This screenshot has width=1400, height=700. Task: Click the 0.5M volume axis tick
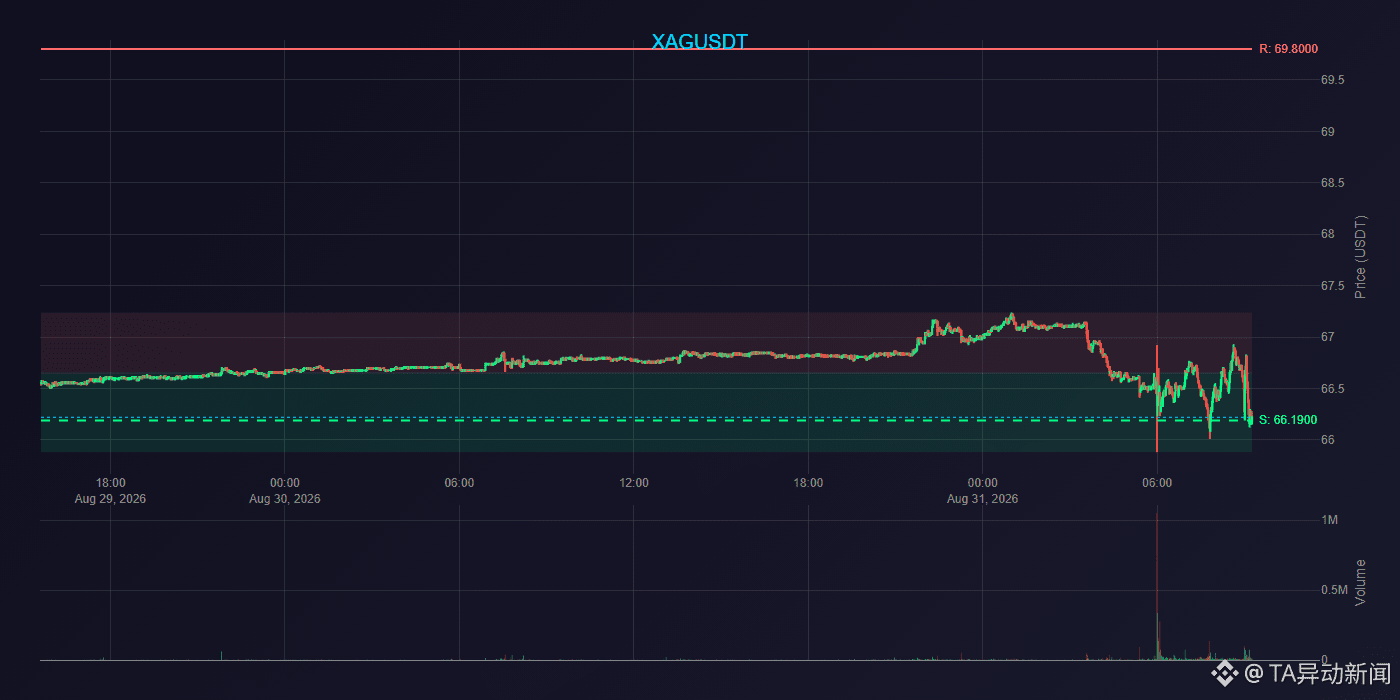(x=1335, y=590)
